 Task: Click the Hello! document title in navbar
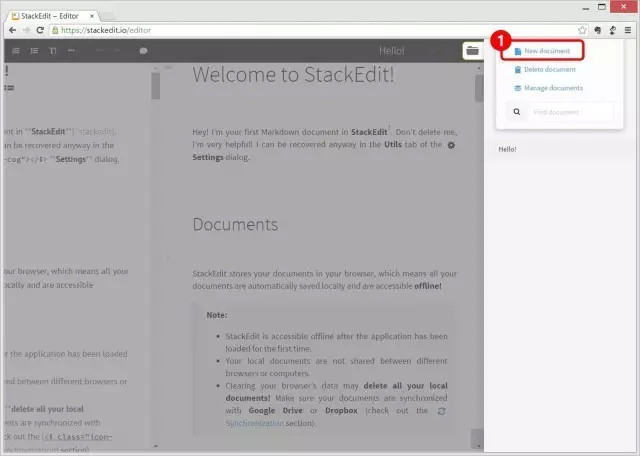(391, 51)
